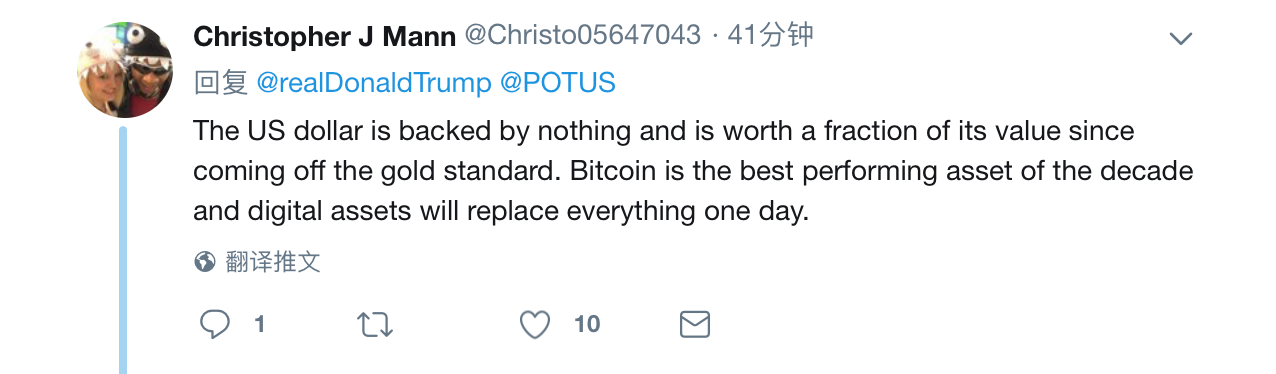The width and height of the screenshot is (1276, 374).
Task: Click the 回复 label before the mentions
Action: [220, 83]
